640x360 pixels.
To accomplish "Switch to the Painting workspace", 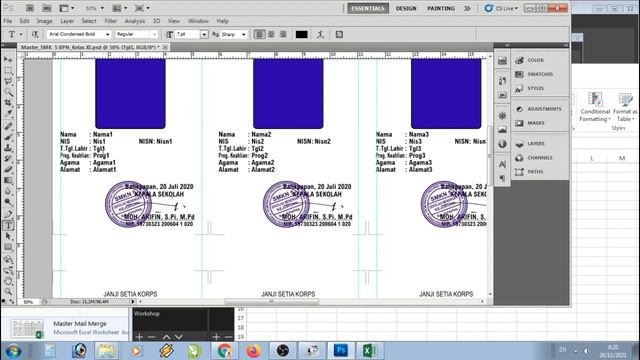I will point(441,8).
